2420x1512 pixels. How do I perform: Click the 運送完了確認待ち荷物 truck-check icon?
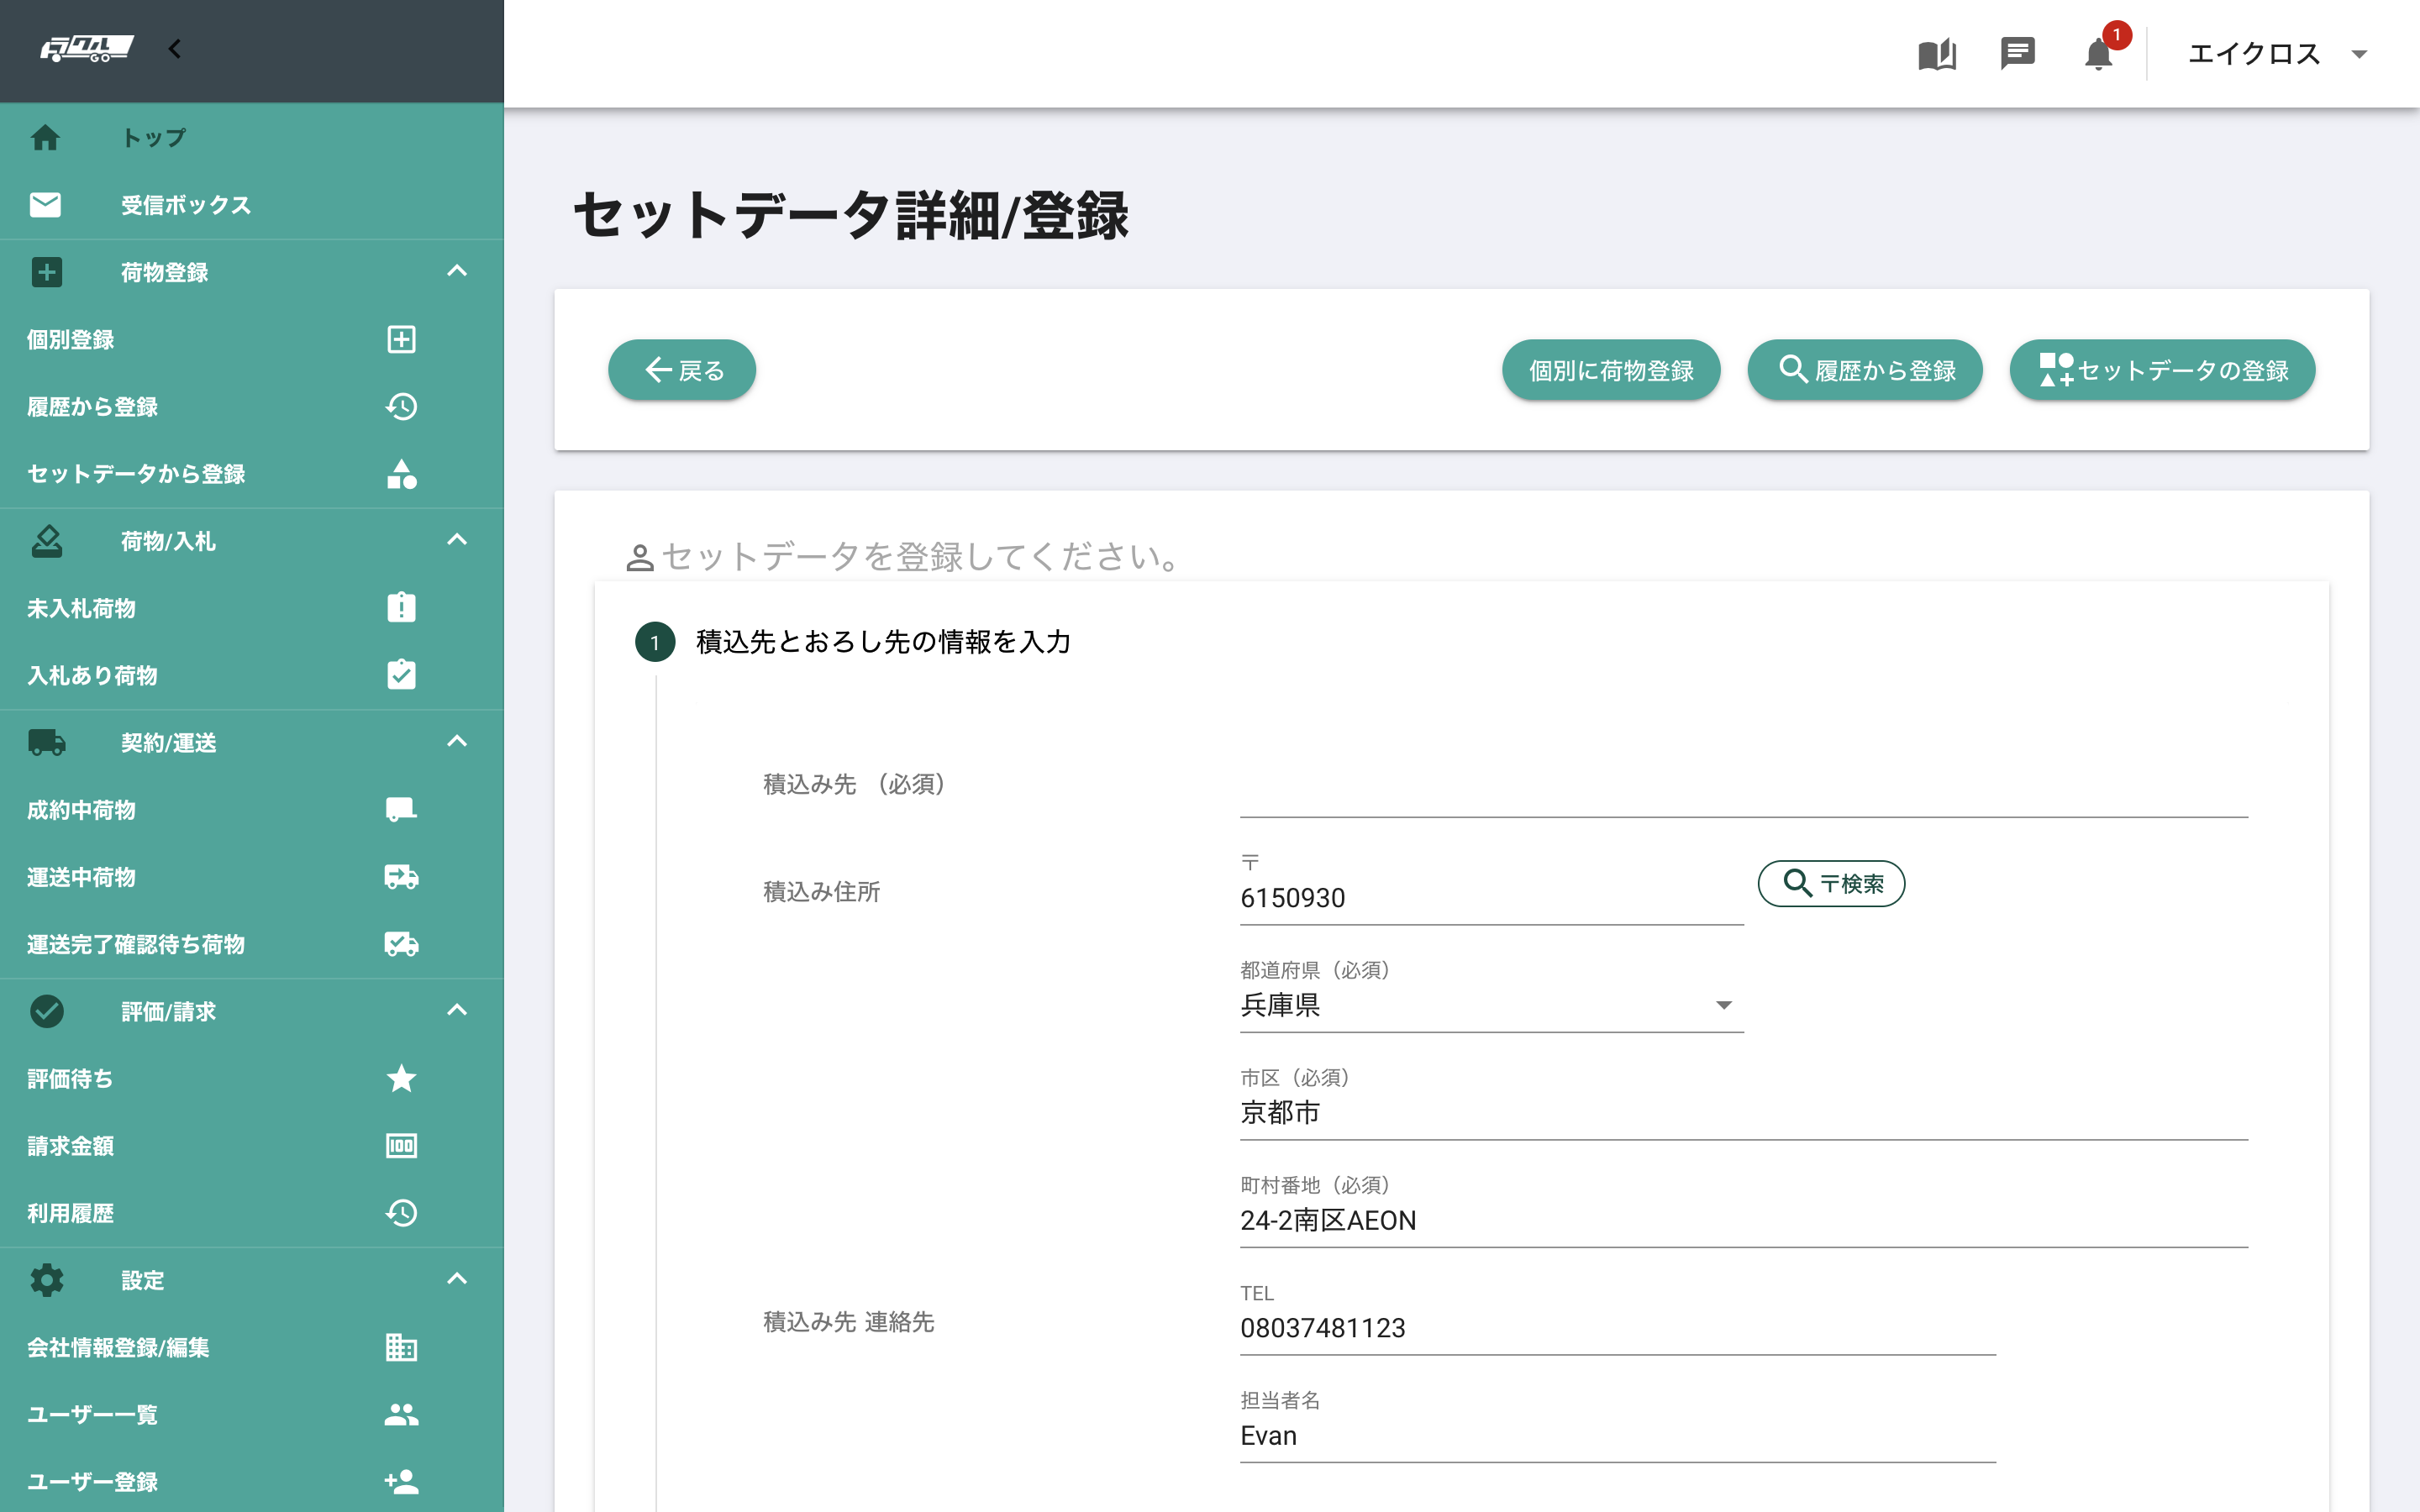click(401, 944)
